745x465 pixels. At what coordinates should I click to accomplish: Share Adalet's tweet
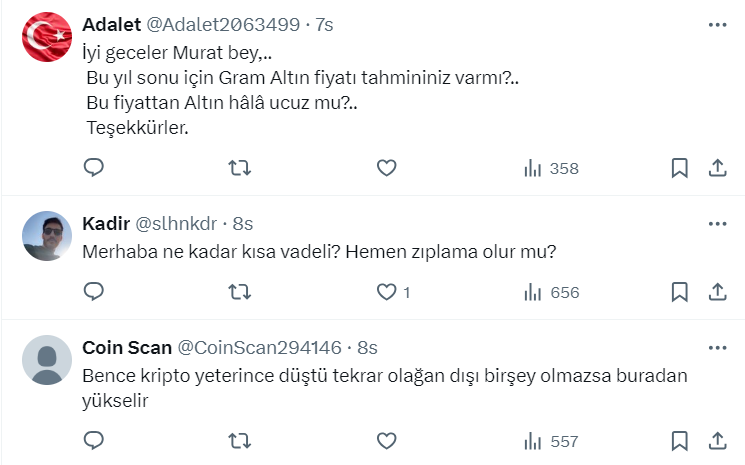coord(717,168)
